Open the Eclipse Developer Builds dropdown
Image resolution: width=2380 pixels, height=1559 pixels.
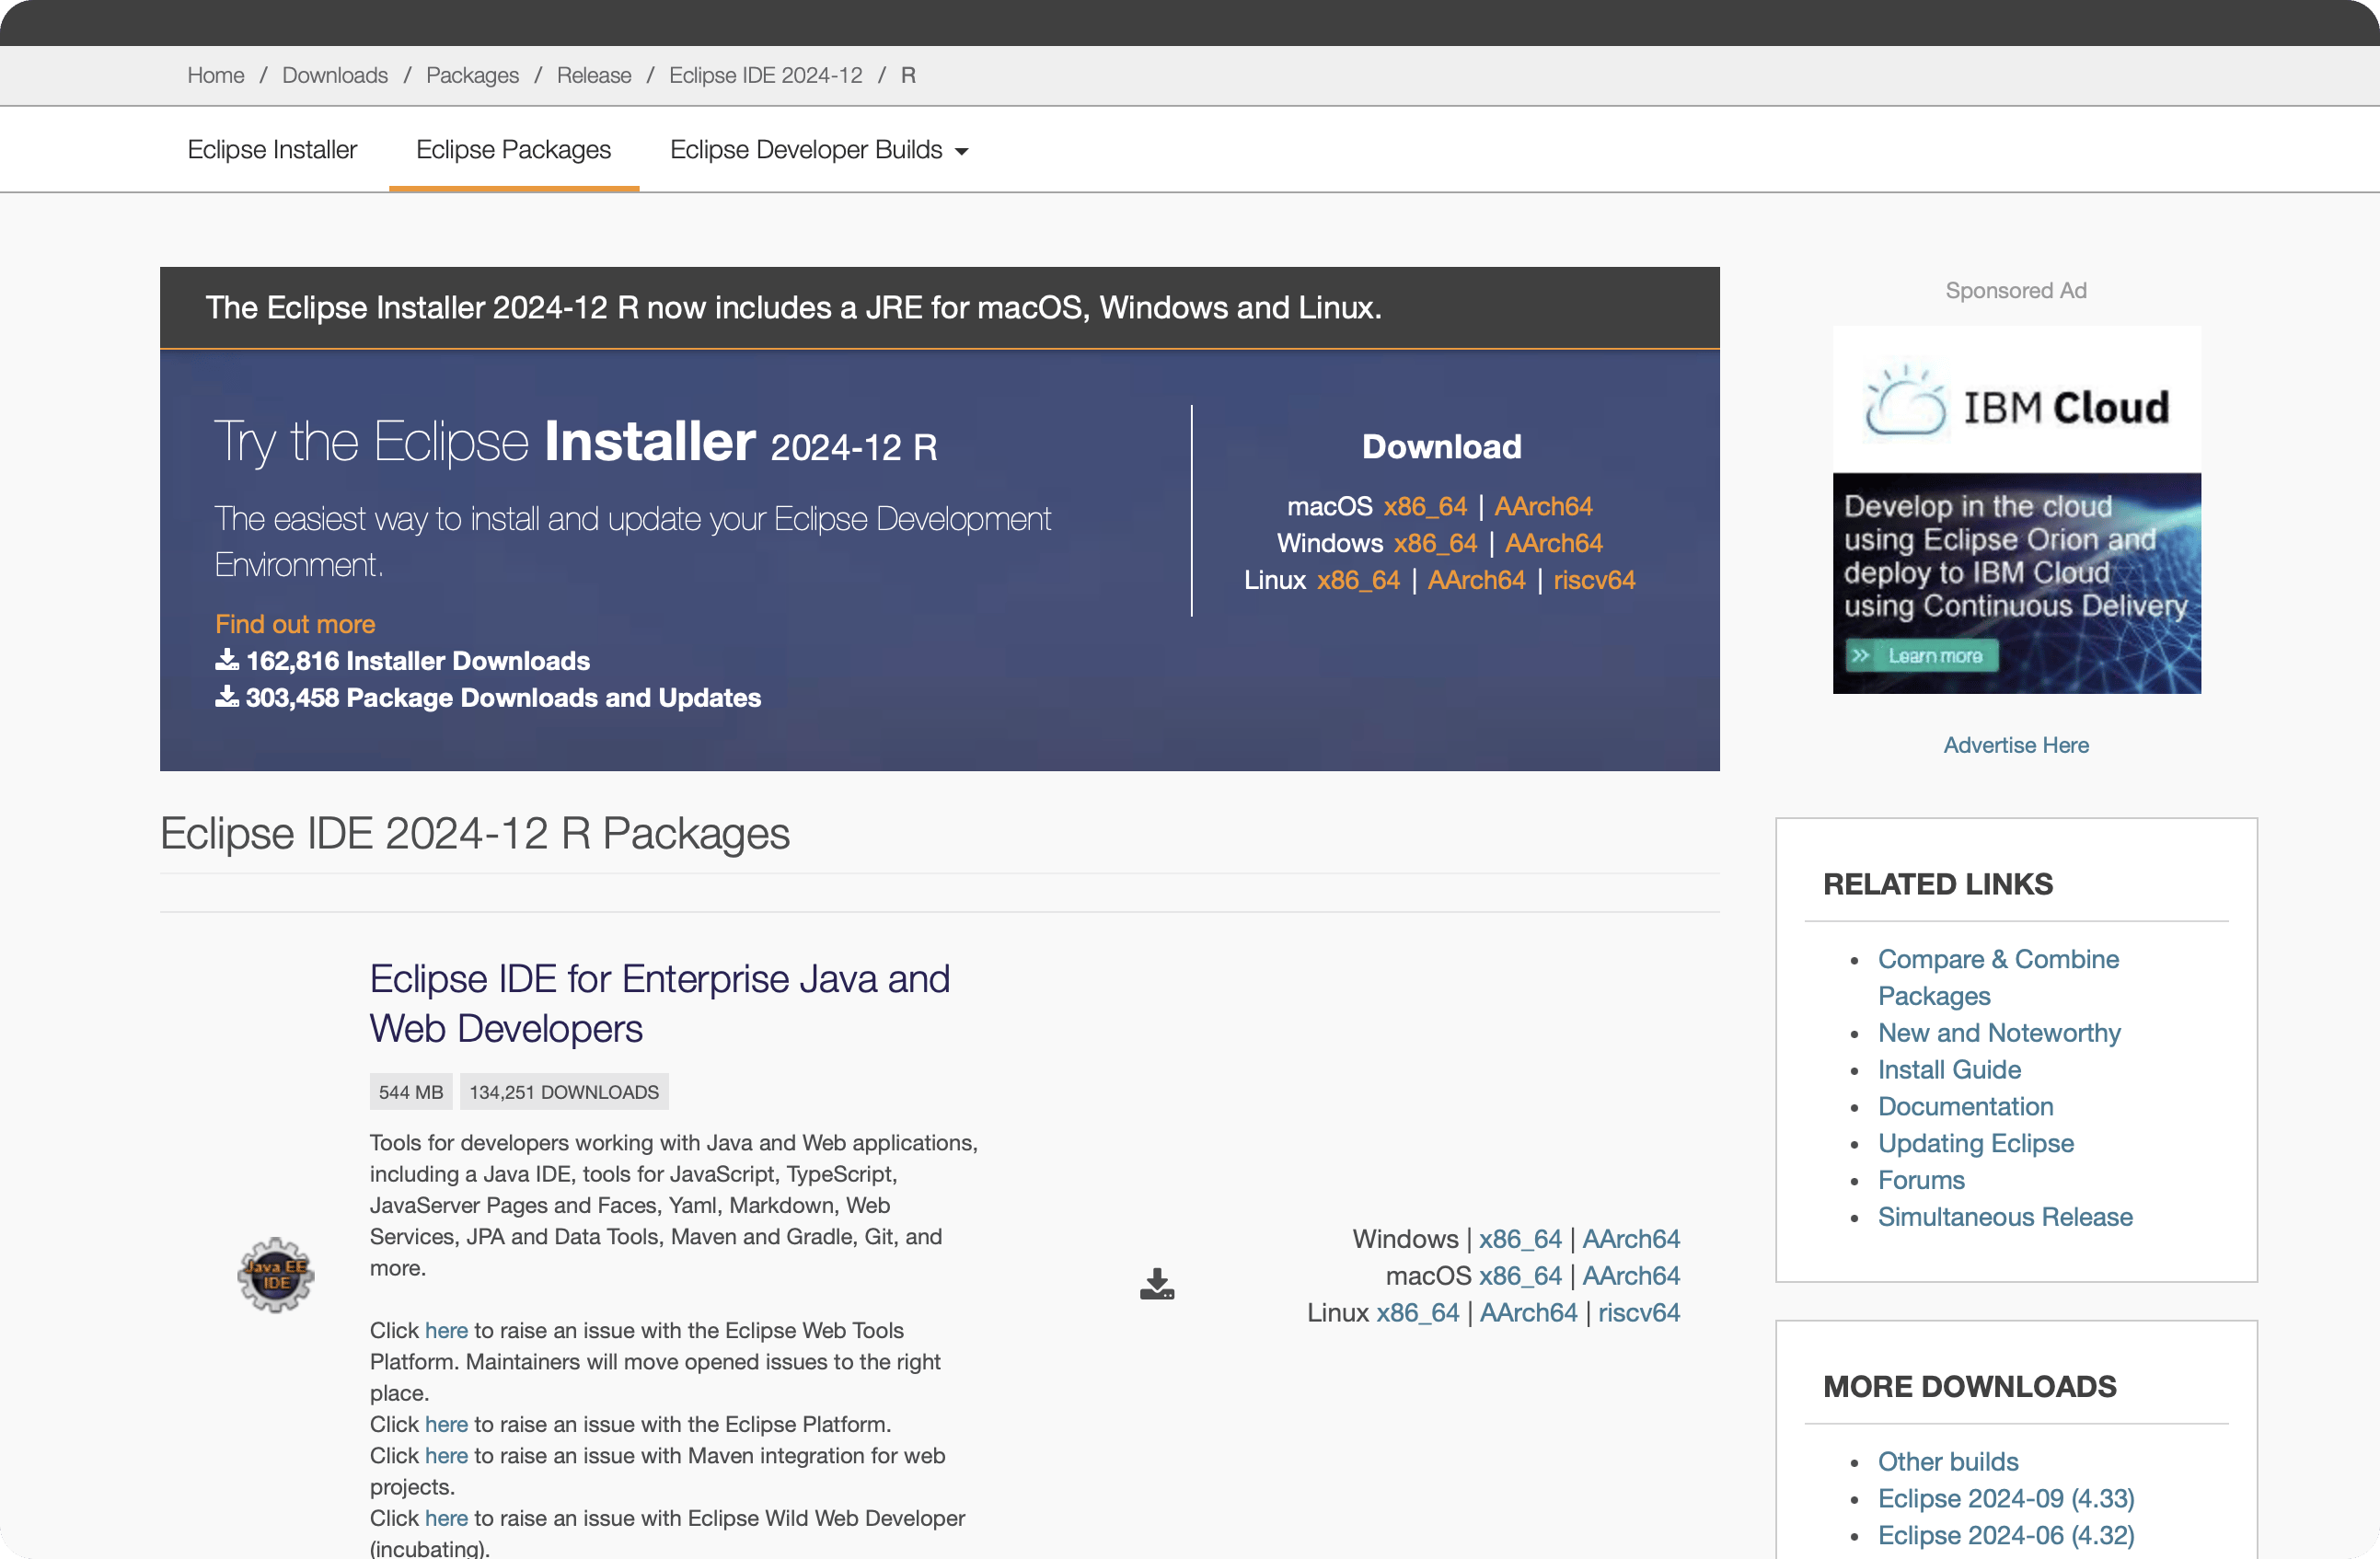(819, 150)
